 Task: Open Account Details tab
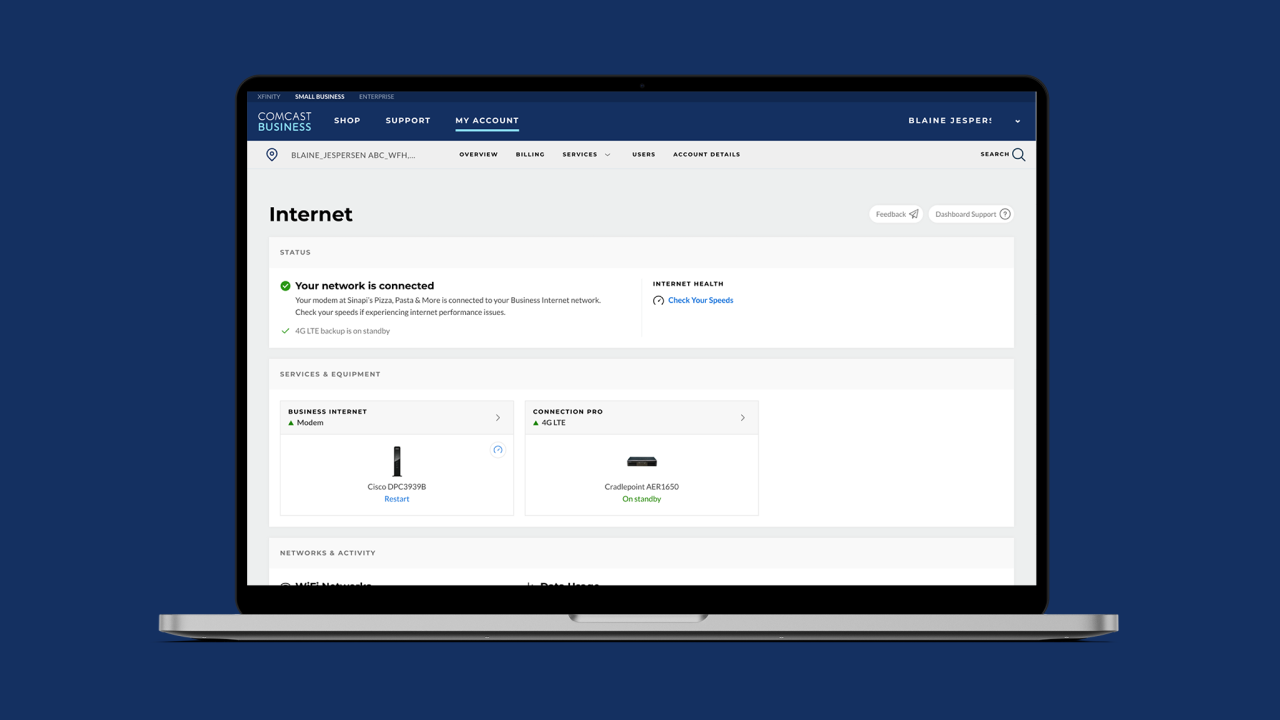point(707,155)
